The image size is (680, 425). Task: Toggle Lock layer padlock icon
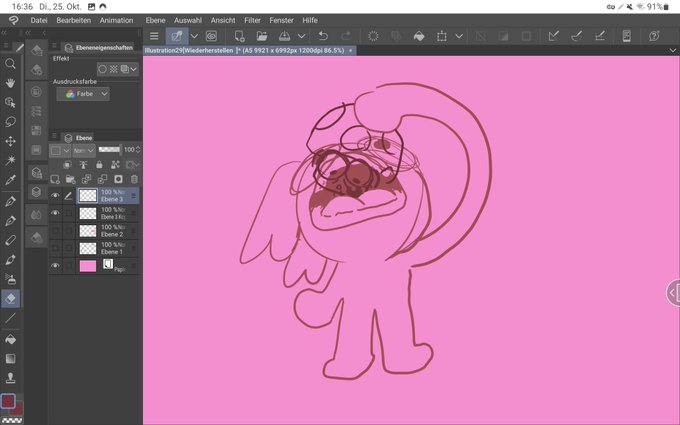tap(99, 164)
